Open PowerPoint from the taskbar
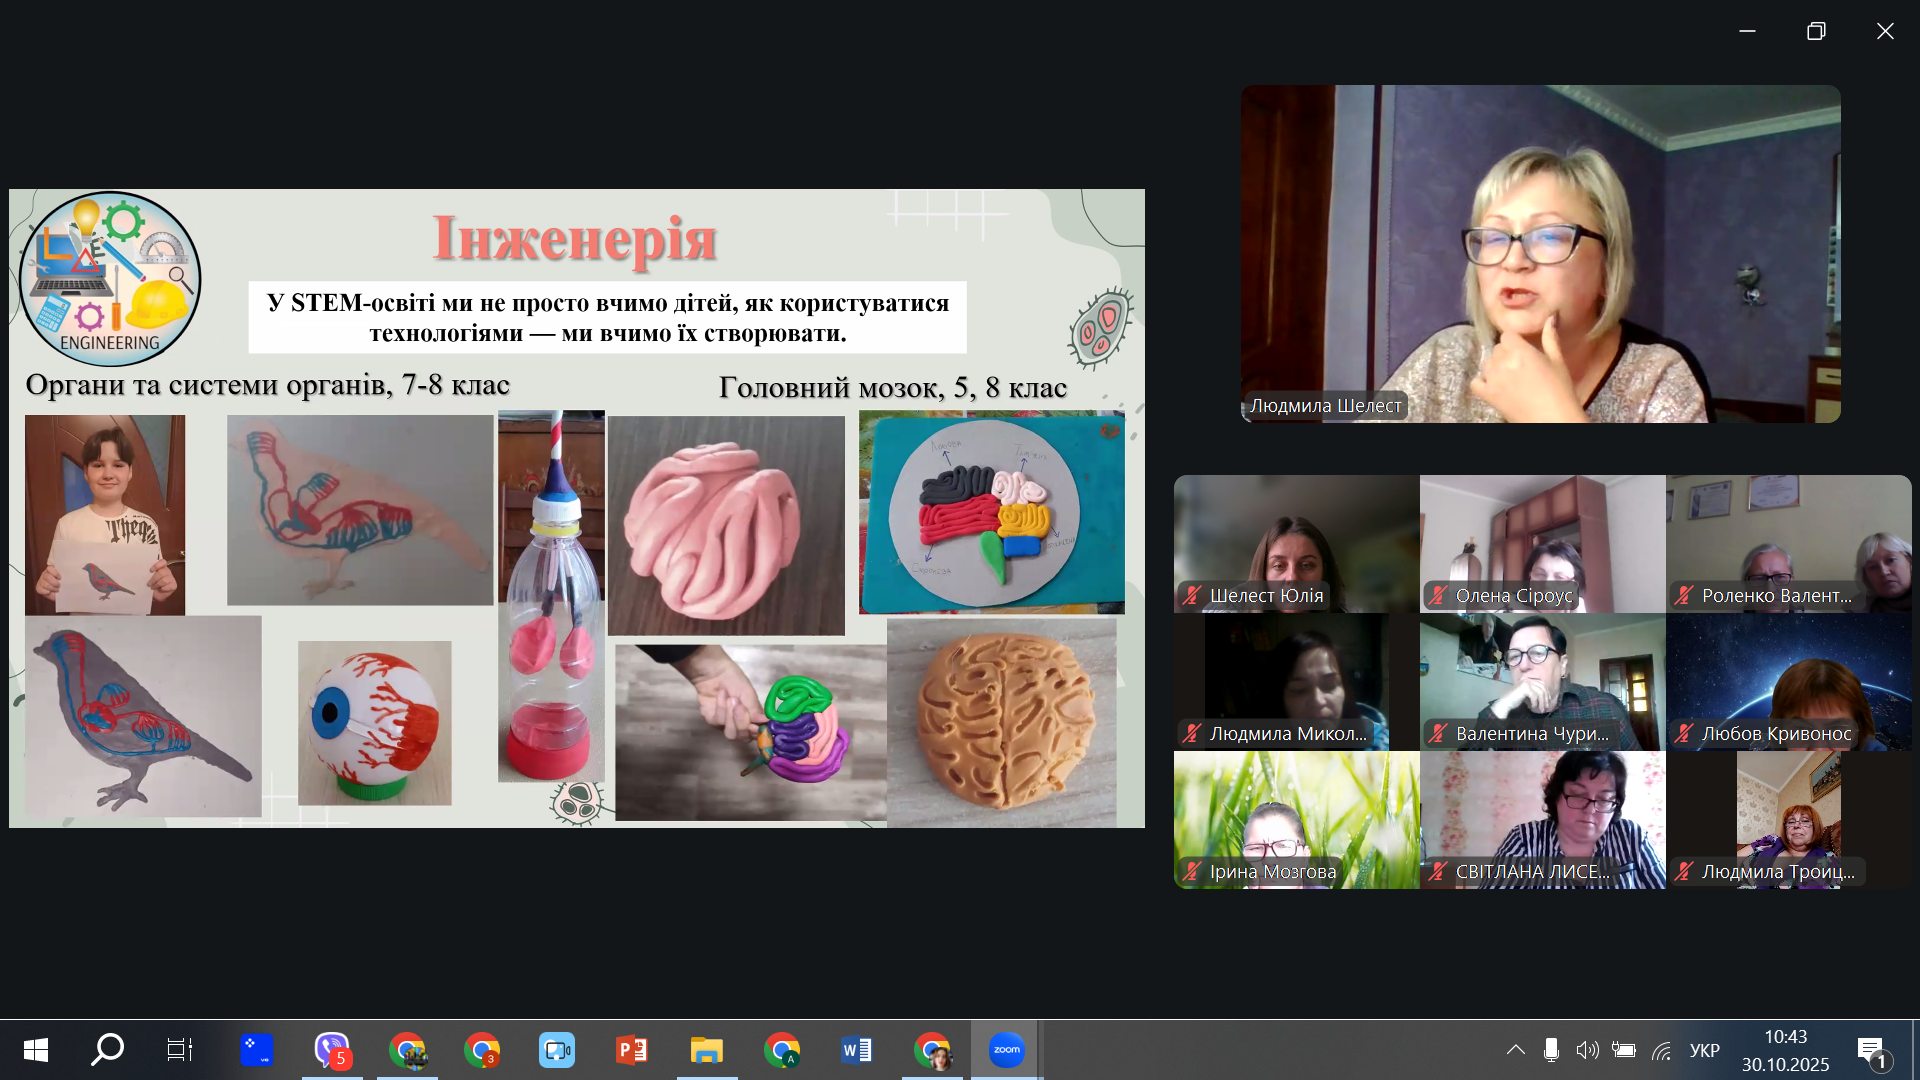1920x1080 pixels. tap(631, 1050)
